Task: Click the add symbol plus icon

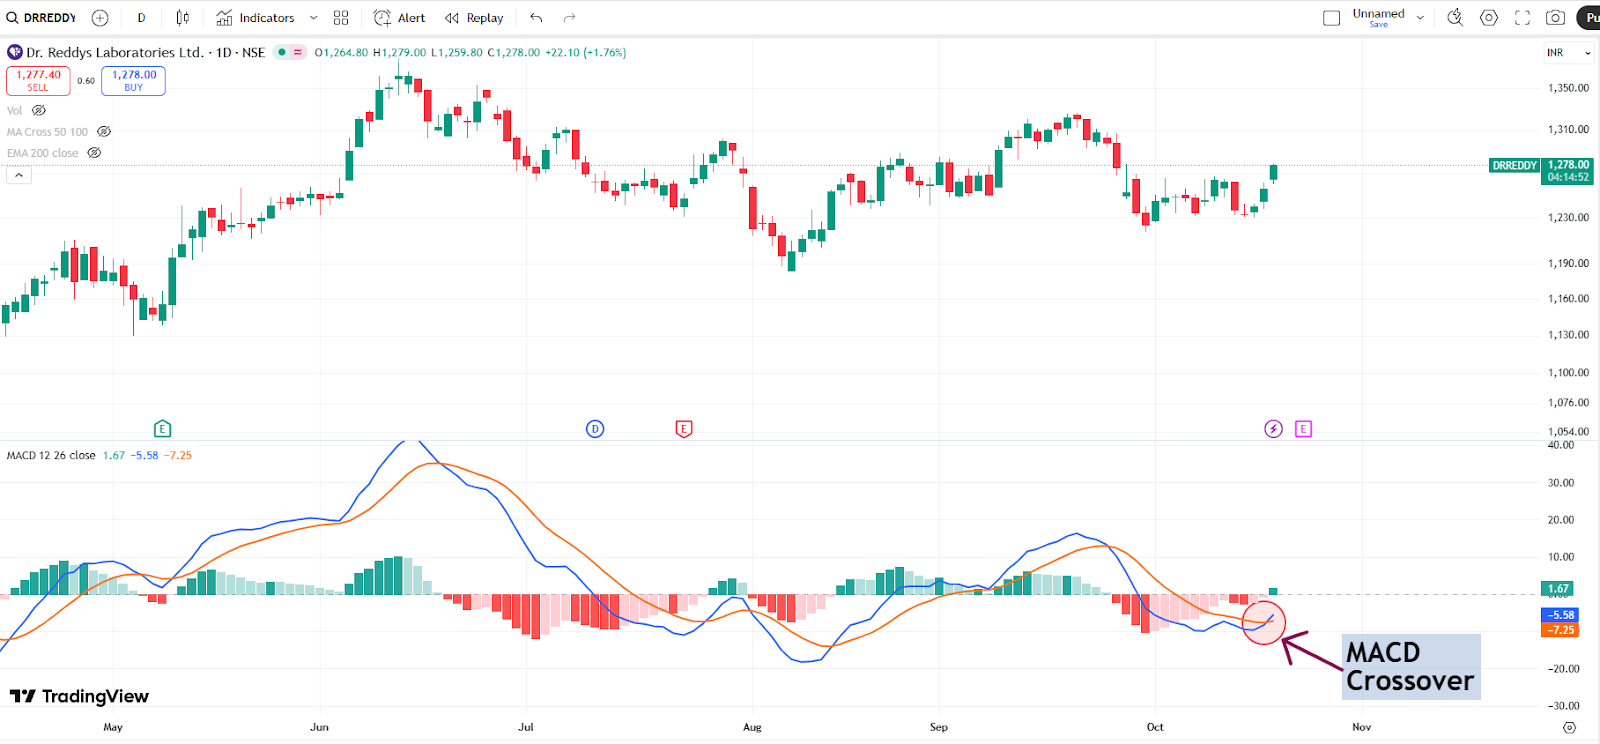Action: click(x=100, y=18)
